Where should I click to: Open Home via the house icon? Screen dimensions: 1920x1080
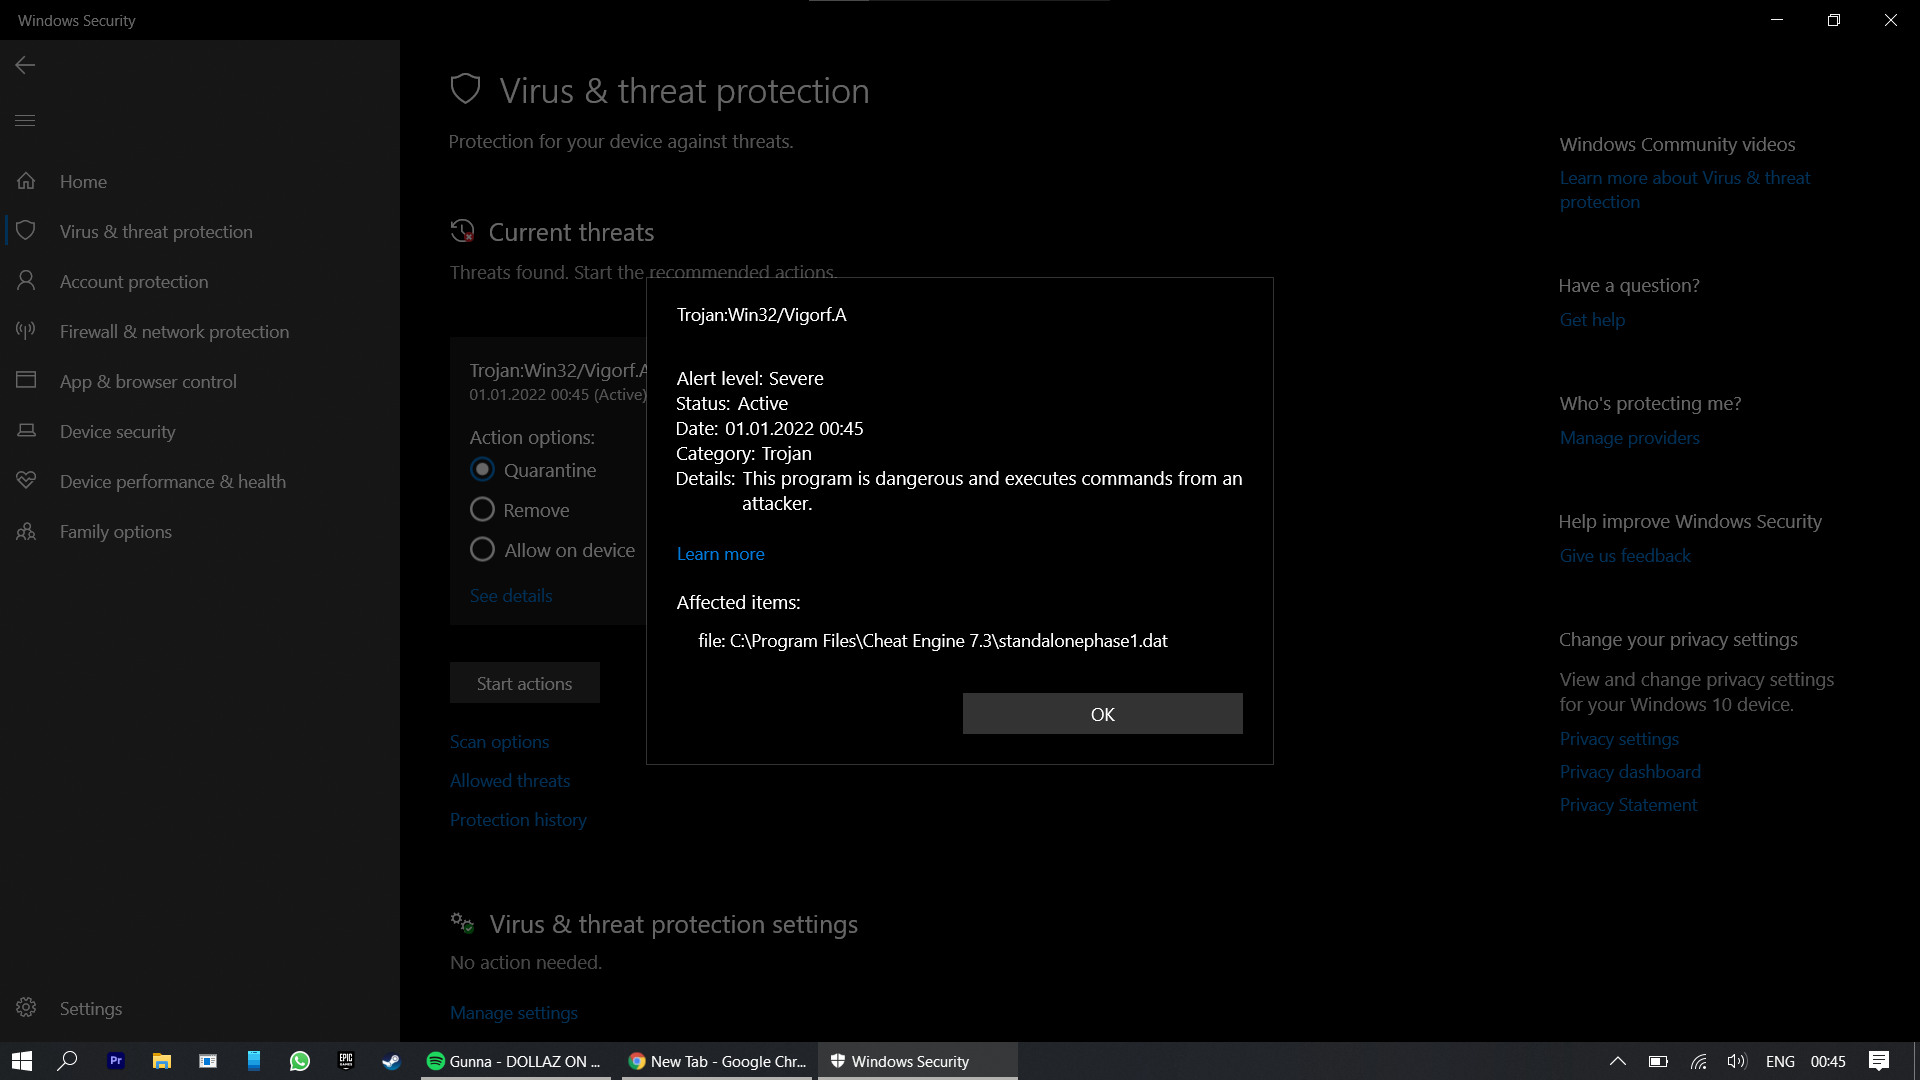point(26,181)
